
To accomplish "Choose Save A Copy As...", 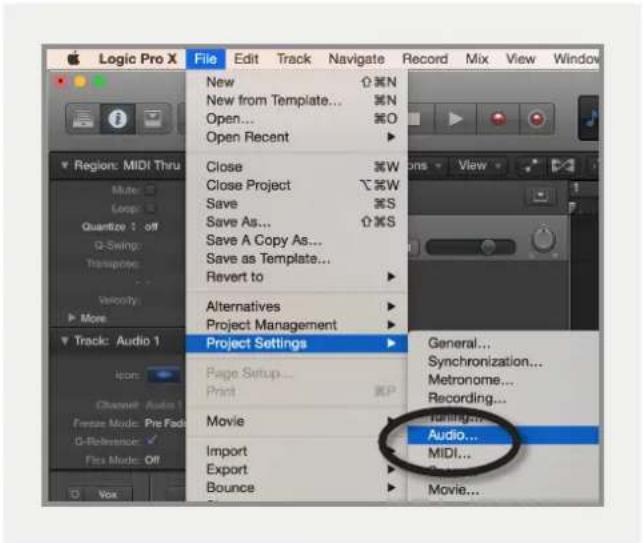I will (296, 240).
